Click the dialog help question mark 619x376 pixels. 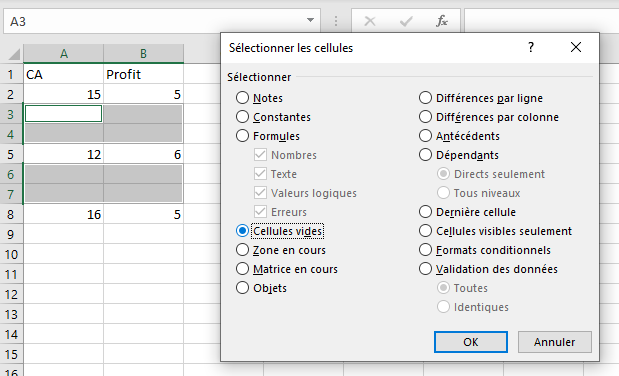pyautogui.click(x=531, y=47)
